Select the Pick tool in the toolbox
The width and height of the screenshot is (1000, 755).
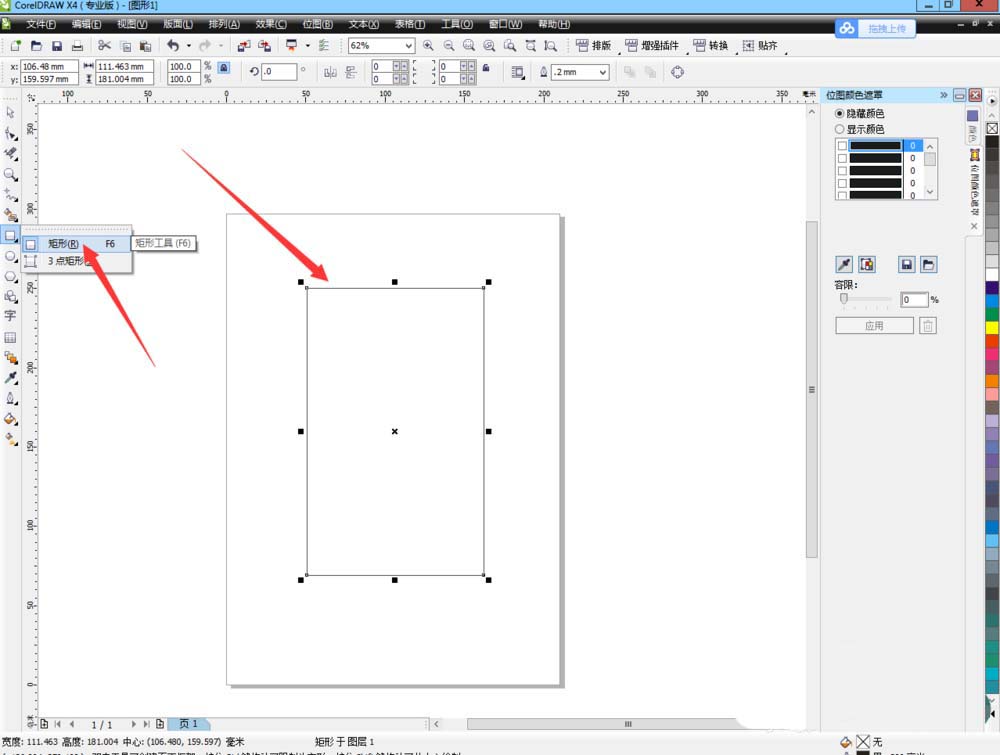tap(11, 112)
